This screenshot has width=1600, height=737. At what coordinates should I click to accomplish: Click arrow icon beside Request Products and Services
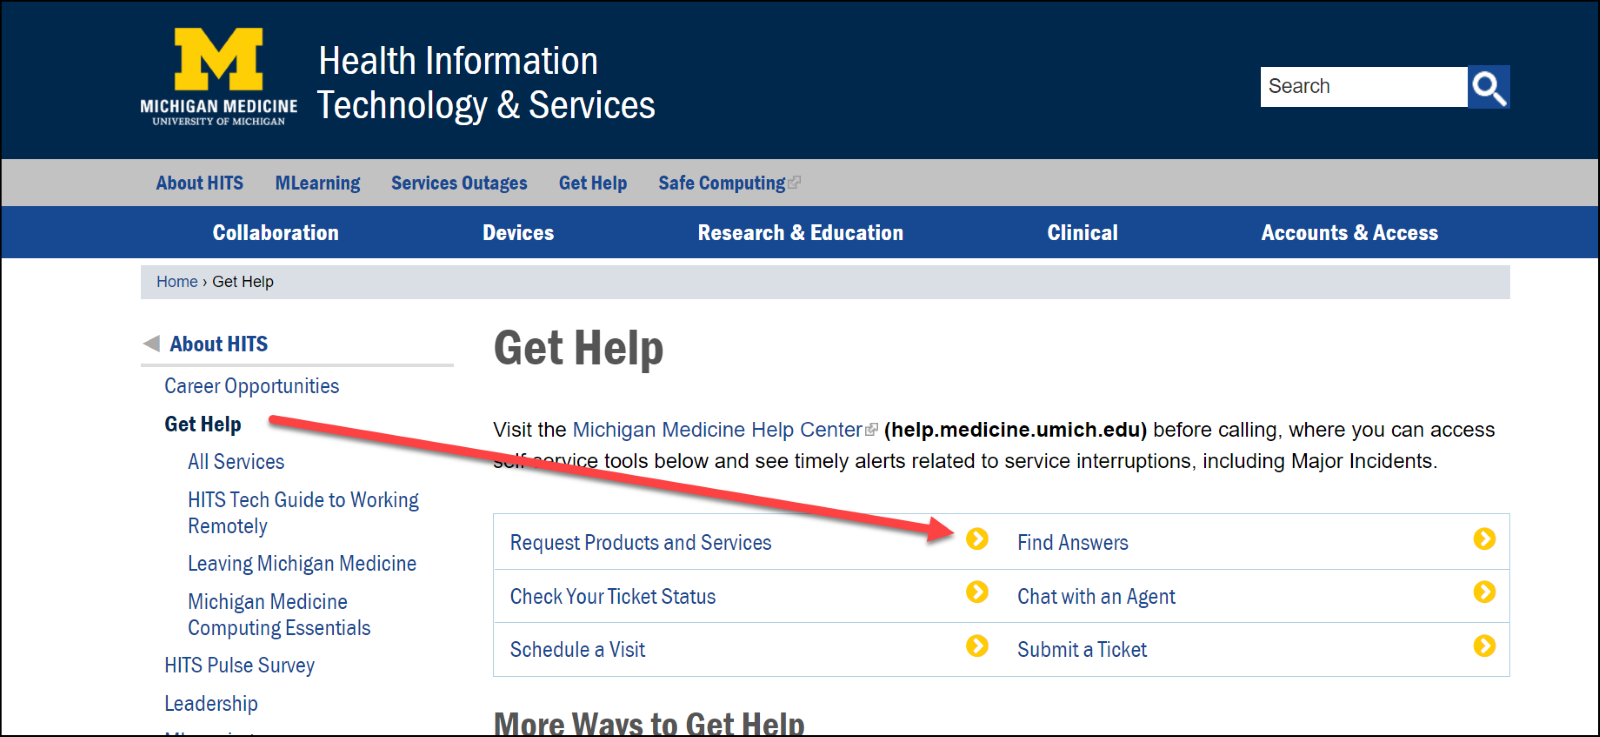[977, 540]
